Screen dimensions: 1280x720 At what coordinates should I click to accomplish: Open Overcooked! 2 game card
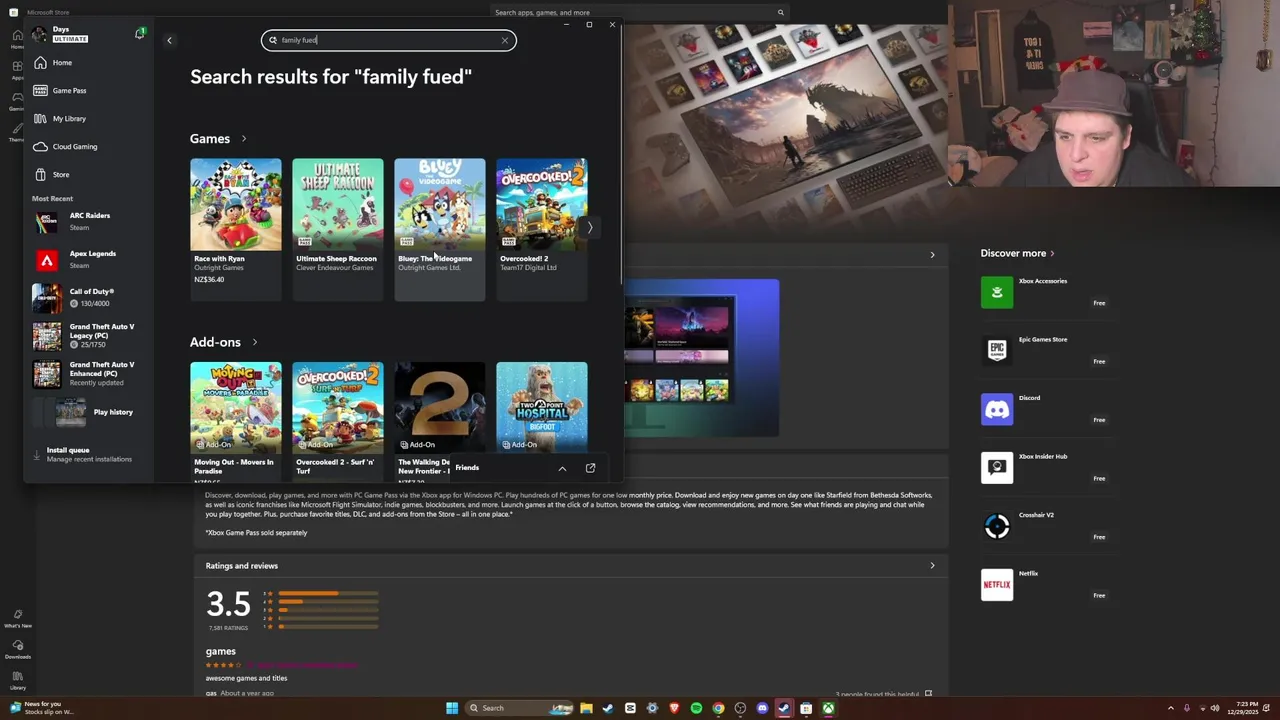pos(542,229)
